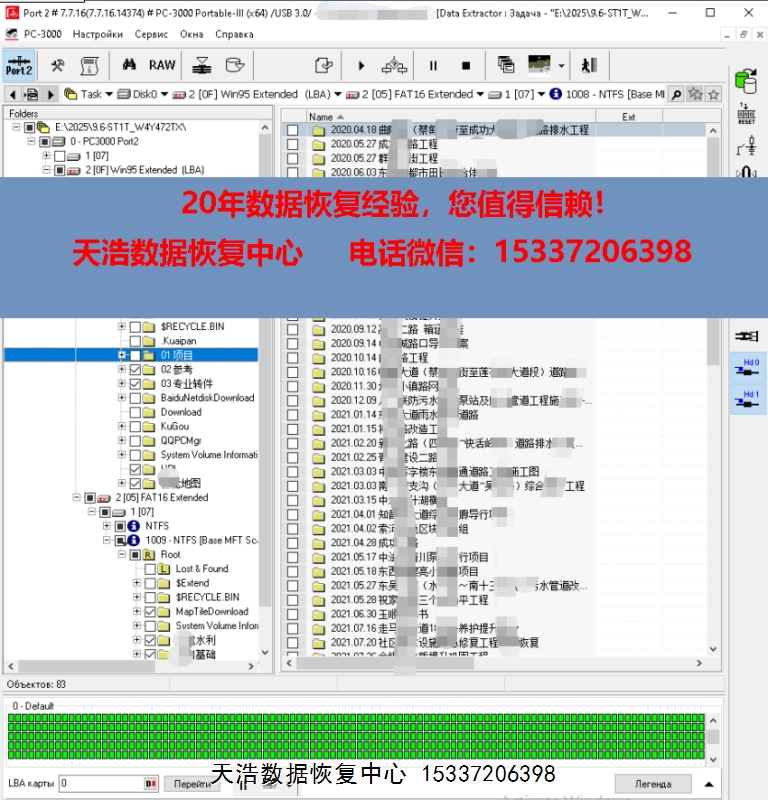Click the wrench and hammer tools icon

[x=58, y=66]
